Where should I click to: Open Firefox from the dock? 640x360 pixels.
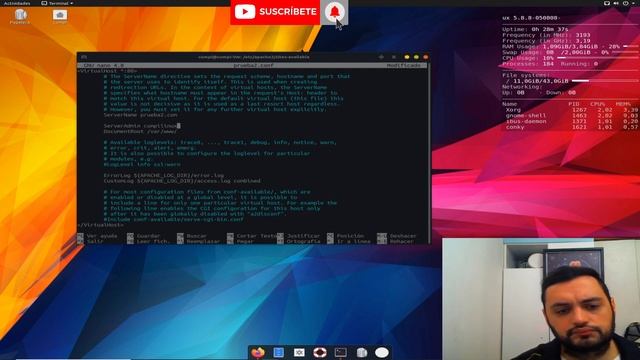pos(258,352)
